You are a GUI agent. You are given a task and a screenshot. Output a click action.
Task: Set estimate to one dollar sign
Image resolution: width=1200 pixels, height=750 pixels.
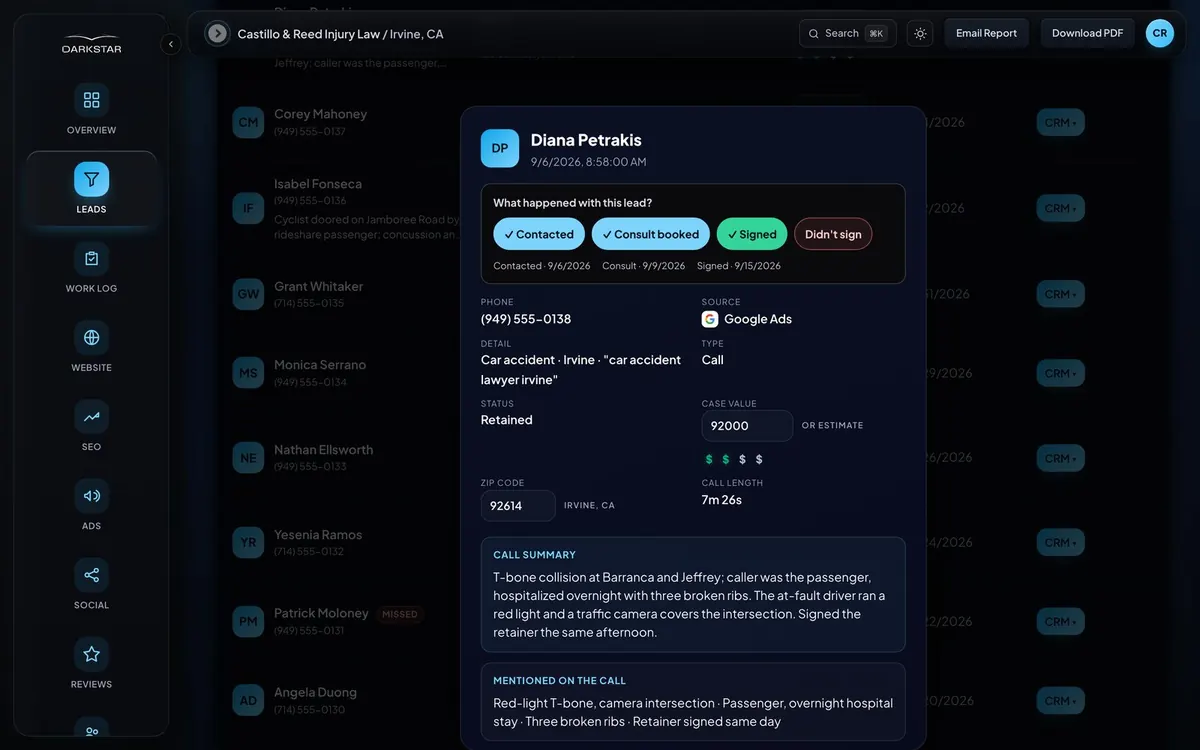[709, 459]
